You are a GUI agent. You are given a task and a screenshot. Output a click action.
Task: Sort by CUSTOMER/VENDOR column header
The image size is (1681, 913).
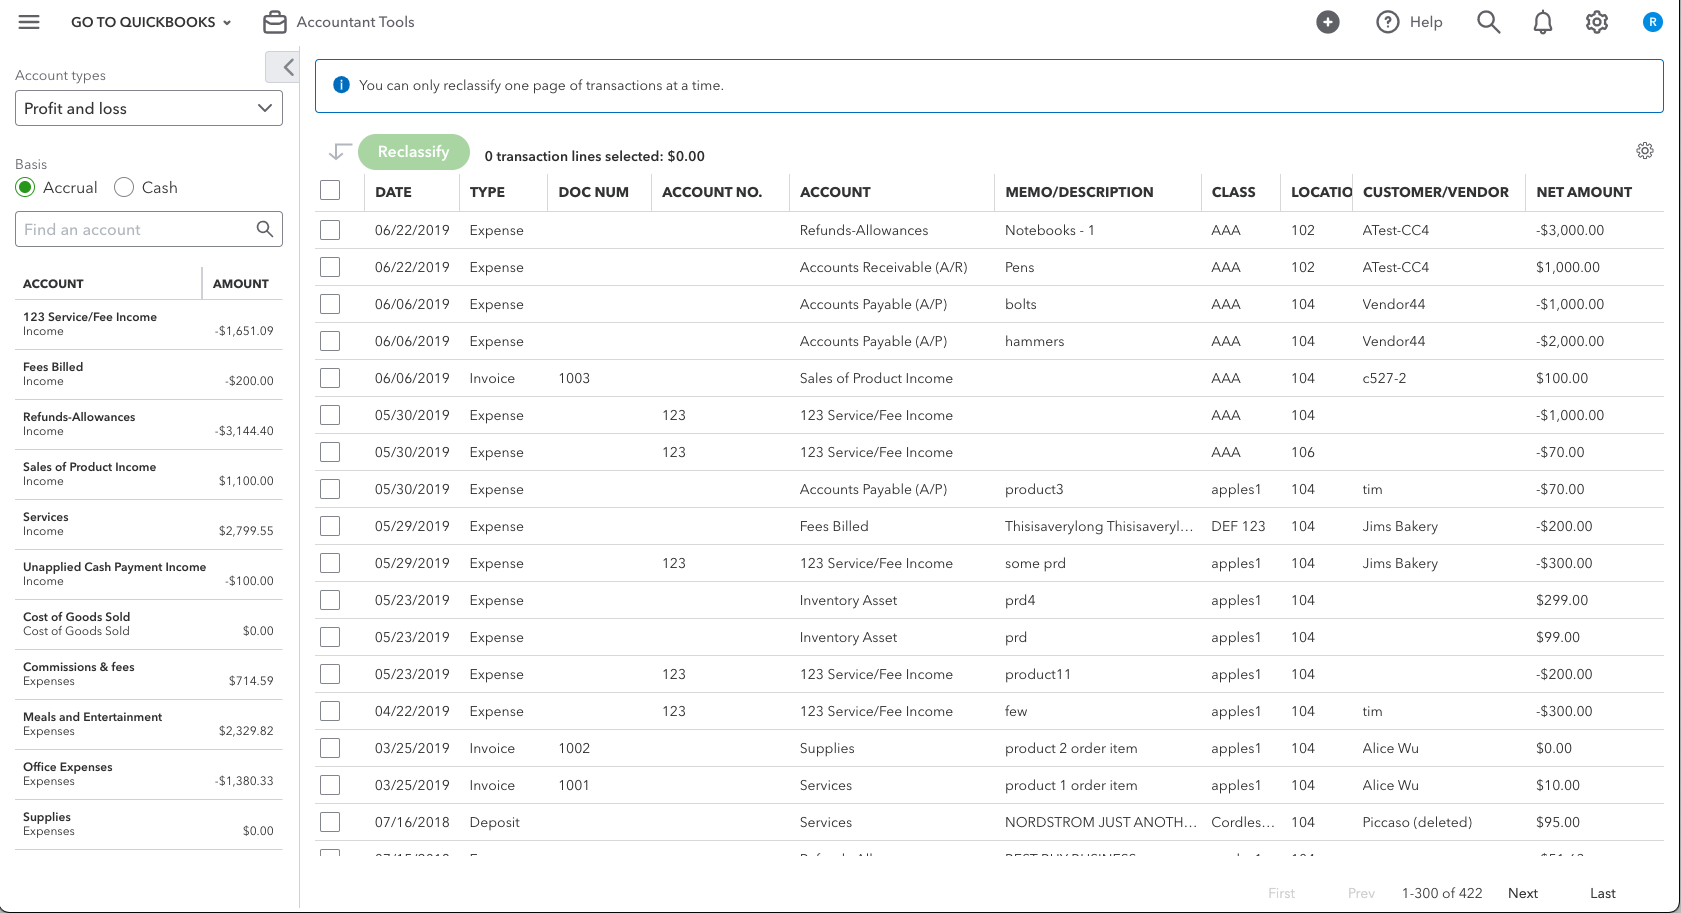pos(1436,192)
